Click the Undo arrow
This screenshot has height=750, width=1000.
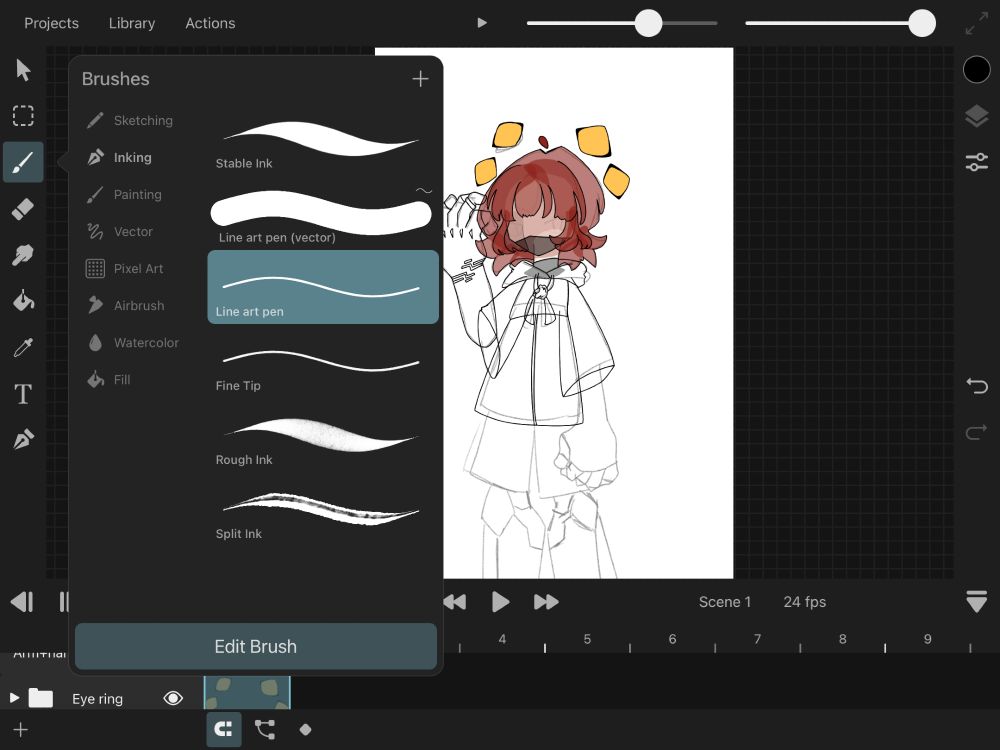(x=976, y=386)
